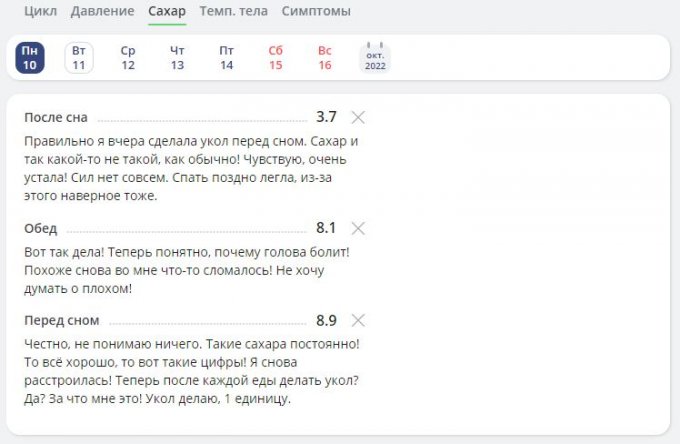
Task: Remove the 'Обед' 8.1 record
Action: pos(359,228)
